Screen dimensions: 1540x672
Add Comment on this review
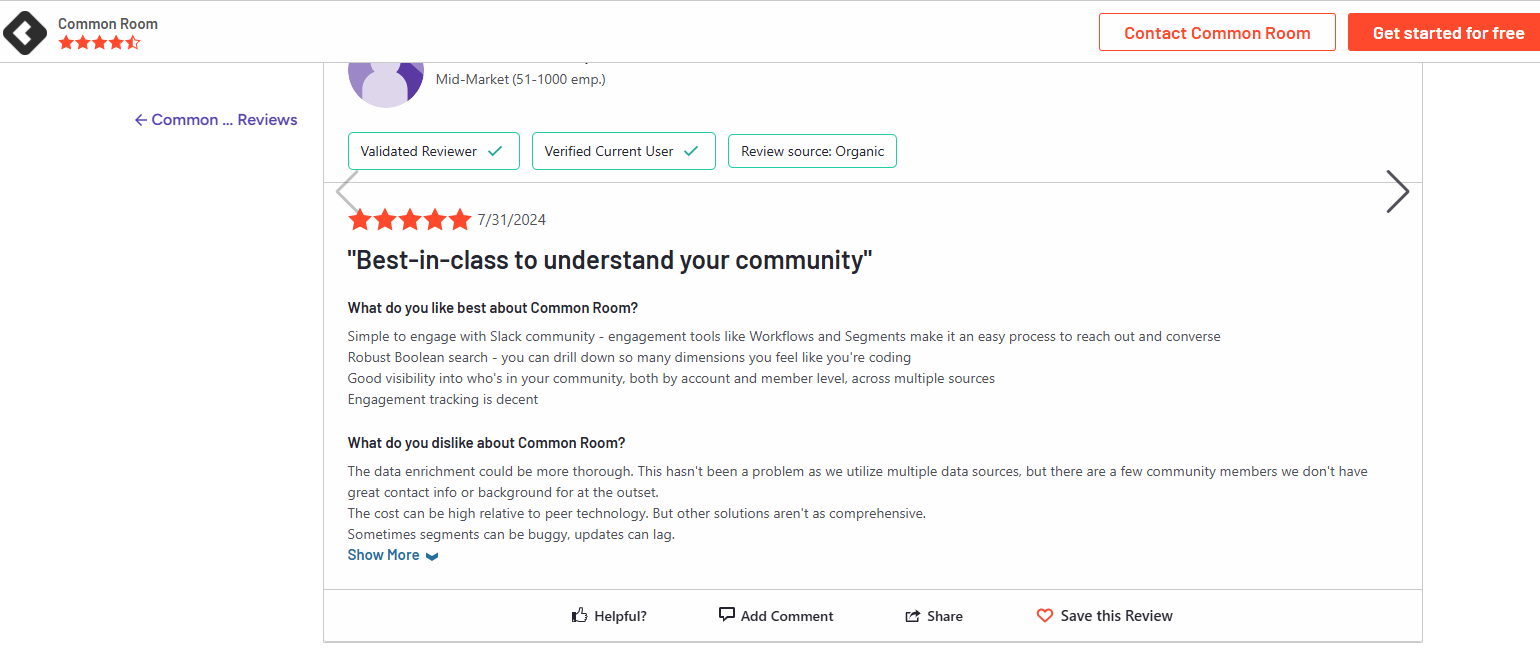(x=776, y=616)
